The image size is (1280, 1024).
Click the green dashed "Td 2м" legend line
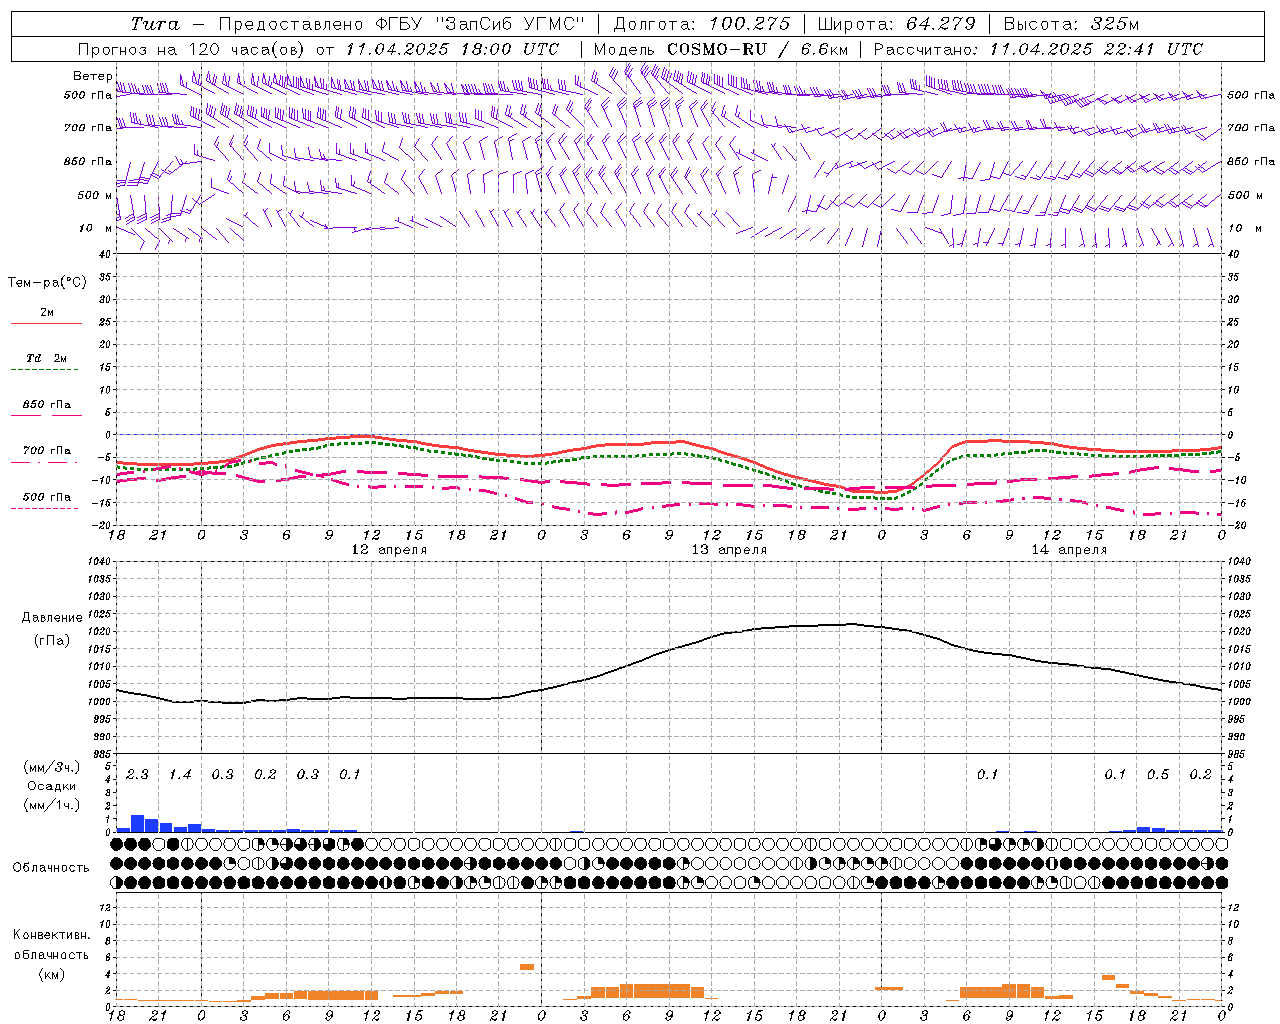coord(44,370)
